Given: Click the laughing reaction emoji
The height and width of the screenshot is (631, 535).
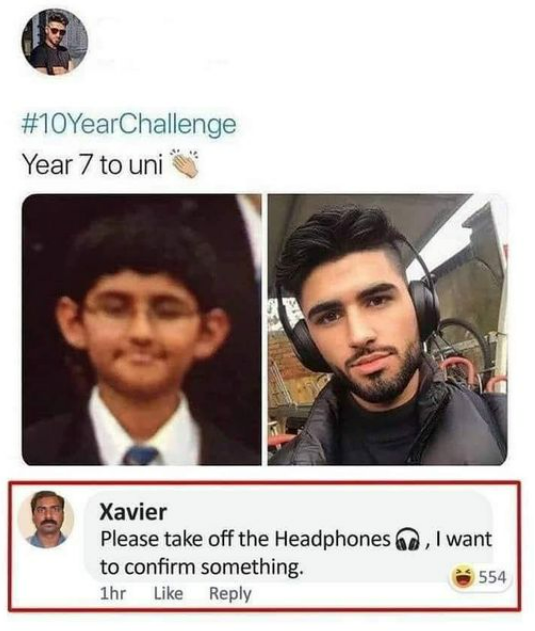Looking at the screenshot, I should tap(463, 577).
